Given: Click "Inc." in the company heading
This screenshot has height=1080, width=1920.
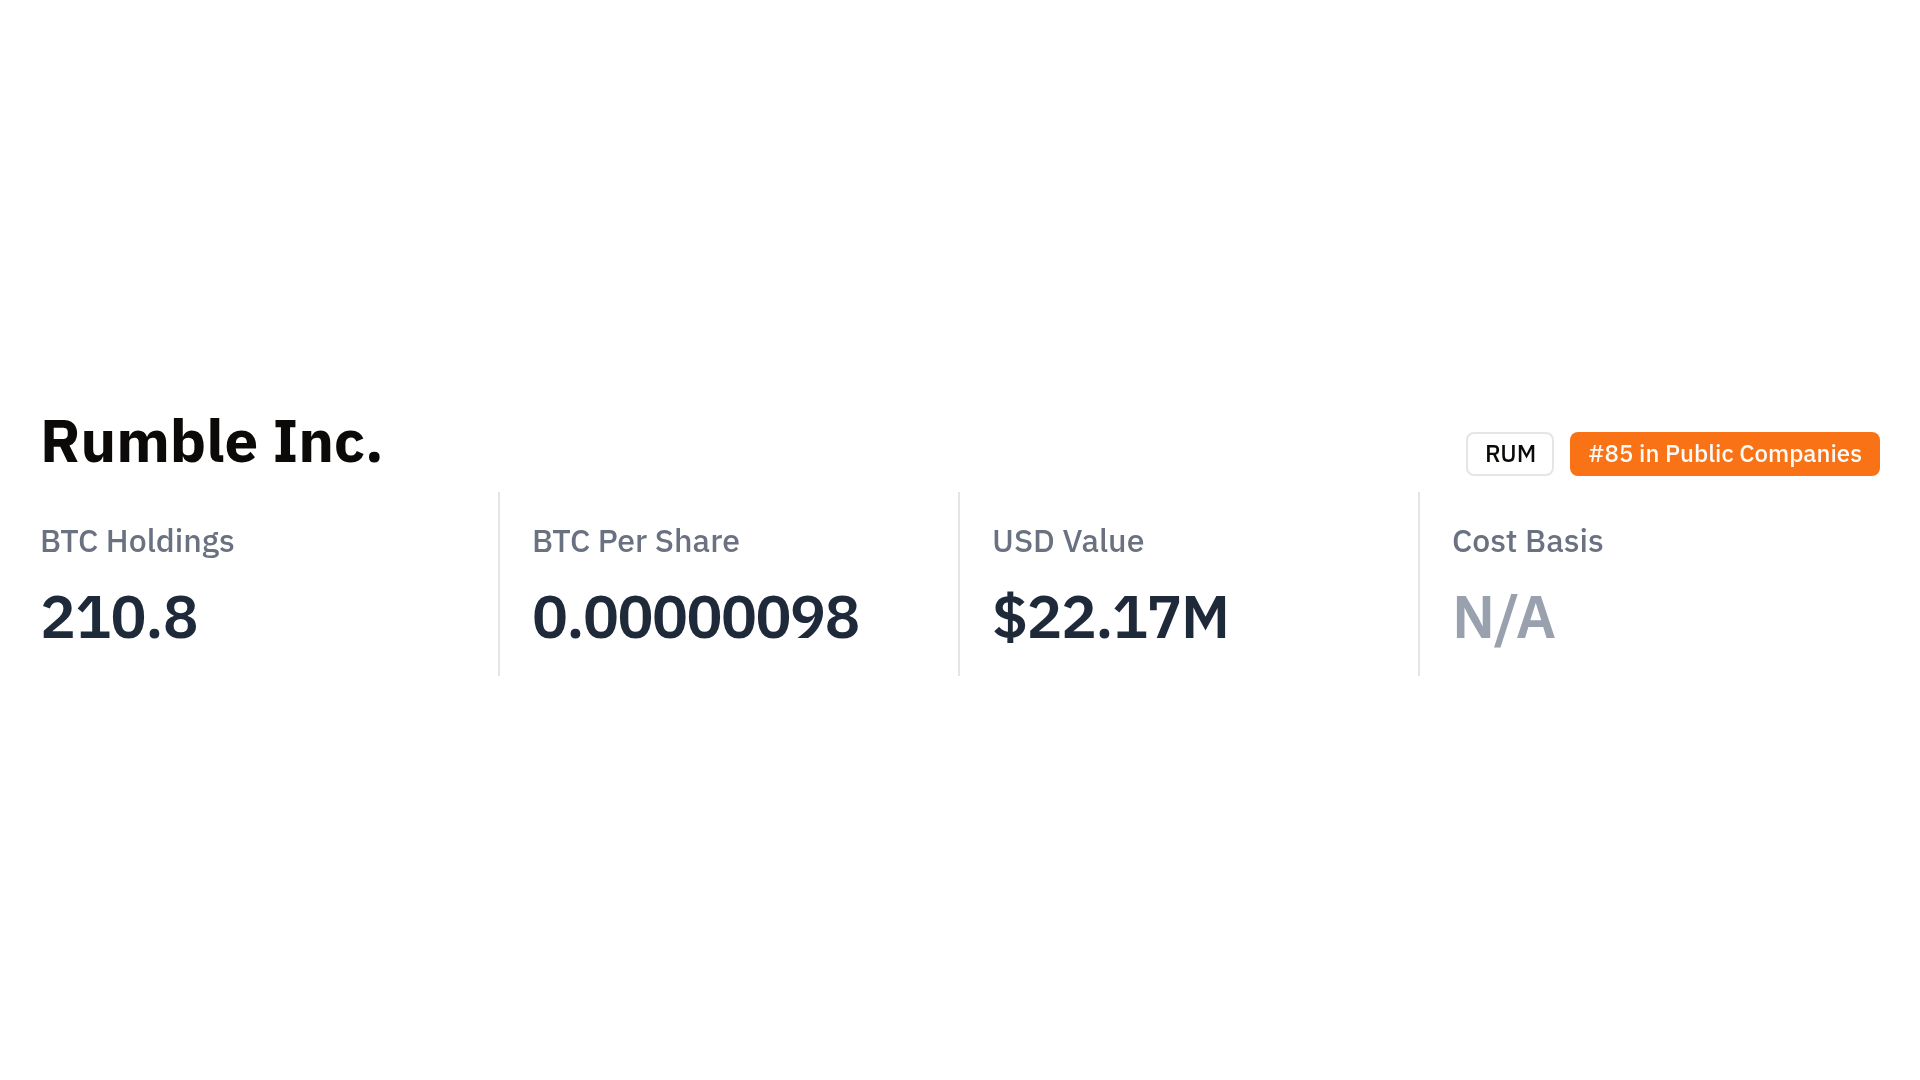Looking at the screenshot, I should pyautogui.click(x=327, y=442).
